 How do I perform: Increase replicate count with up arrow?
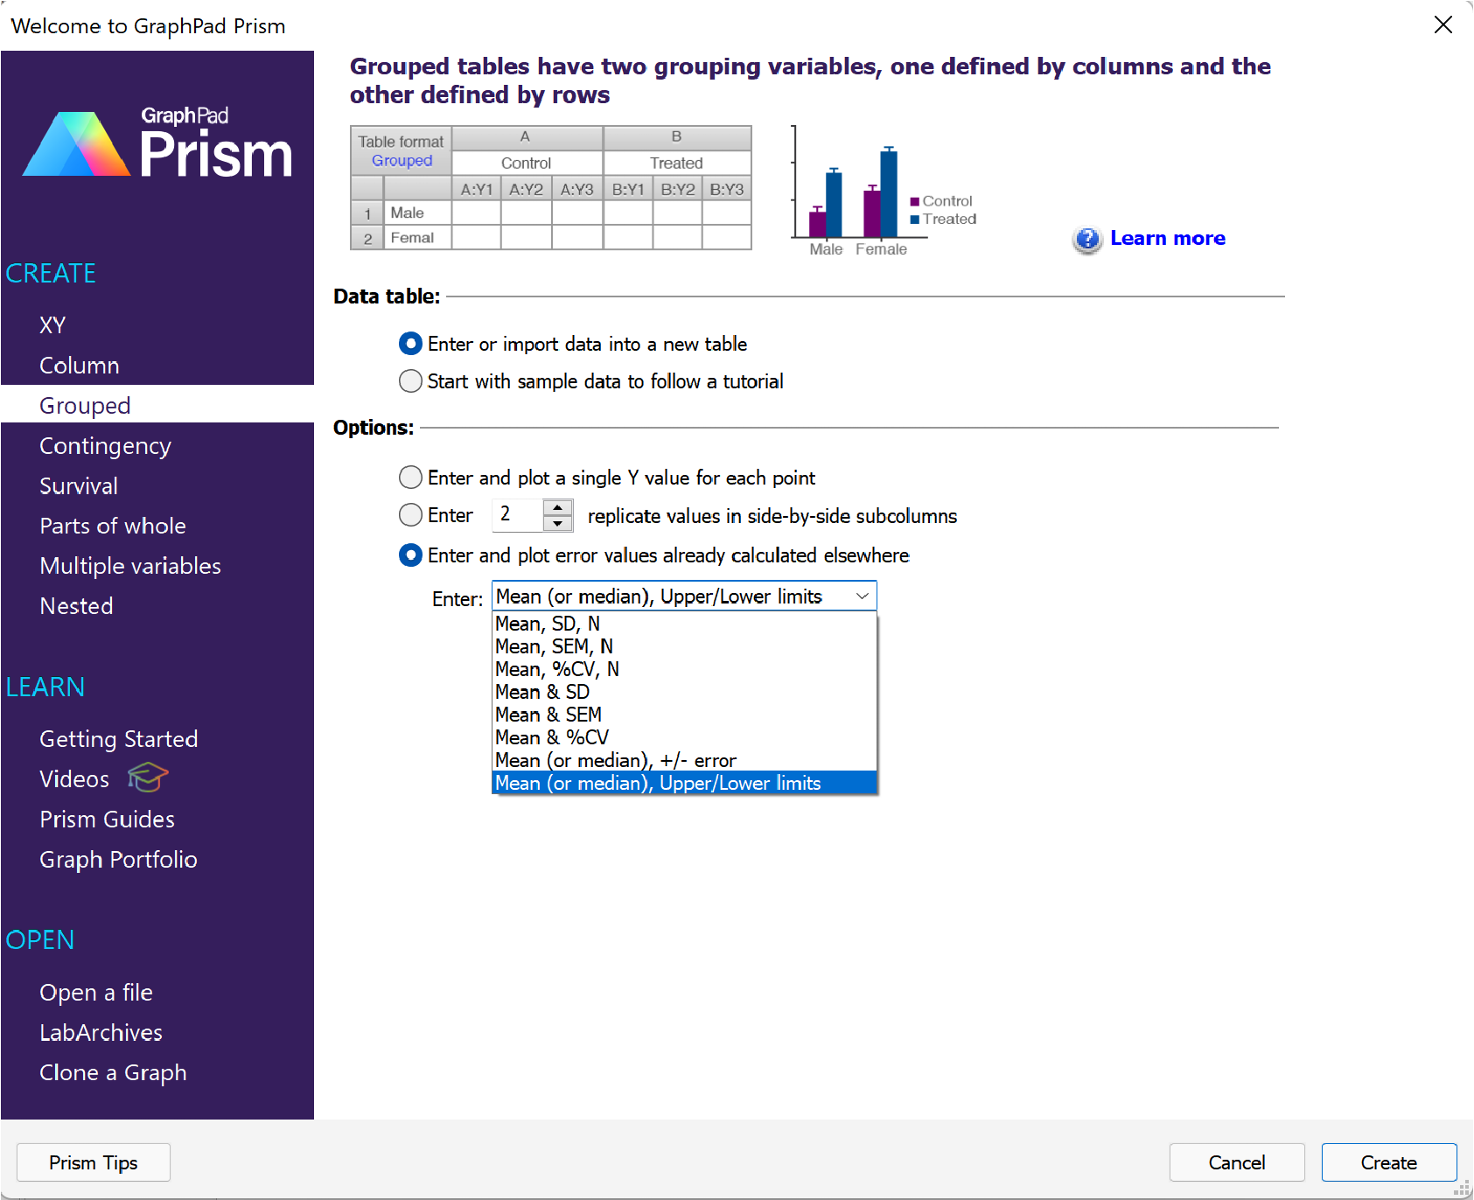coord(557,507)
